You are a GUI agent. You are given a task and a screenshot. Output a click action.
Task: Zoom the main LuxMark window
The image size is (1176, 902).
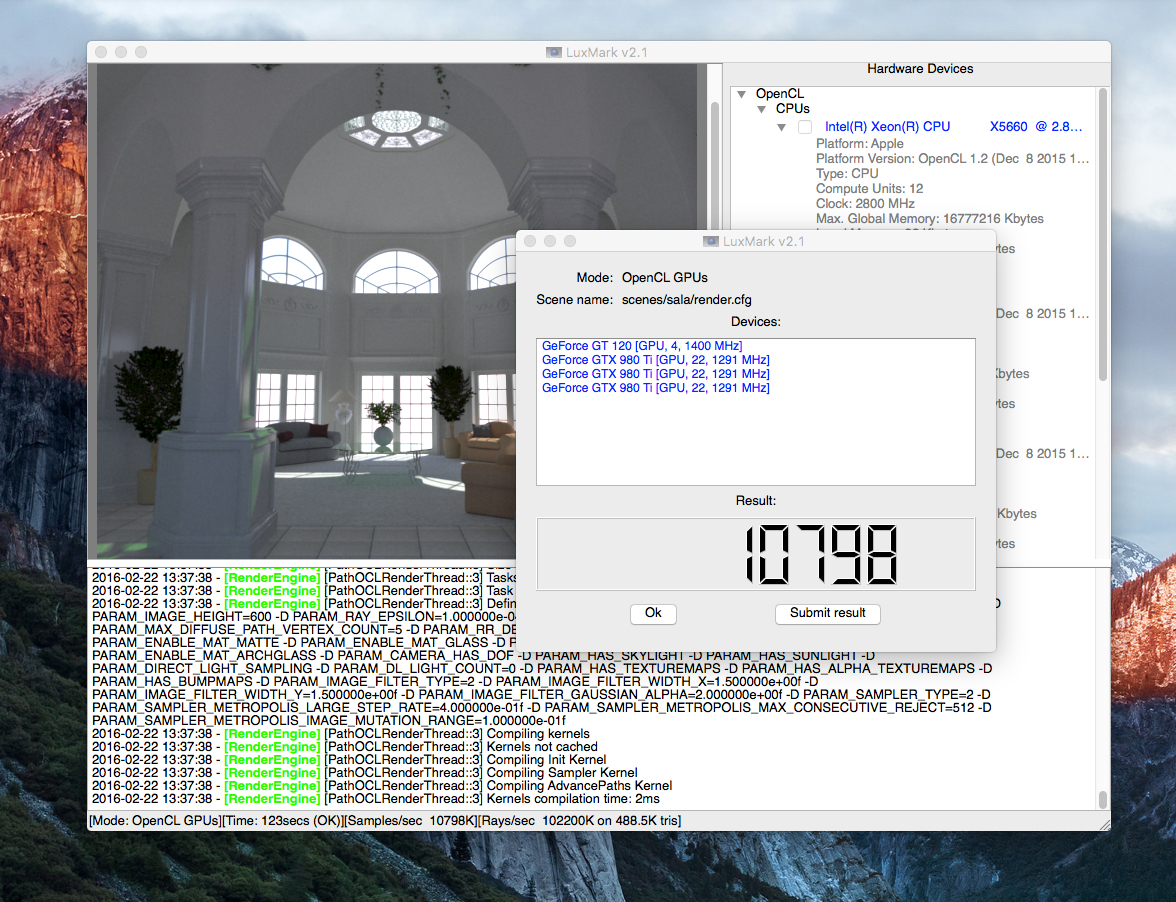point(141,52)
